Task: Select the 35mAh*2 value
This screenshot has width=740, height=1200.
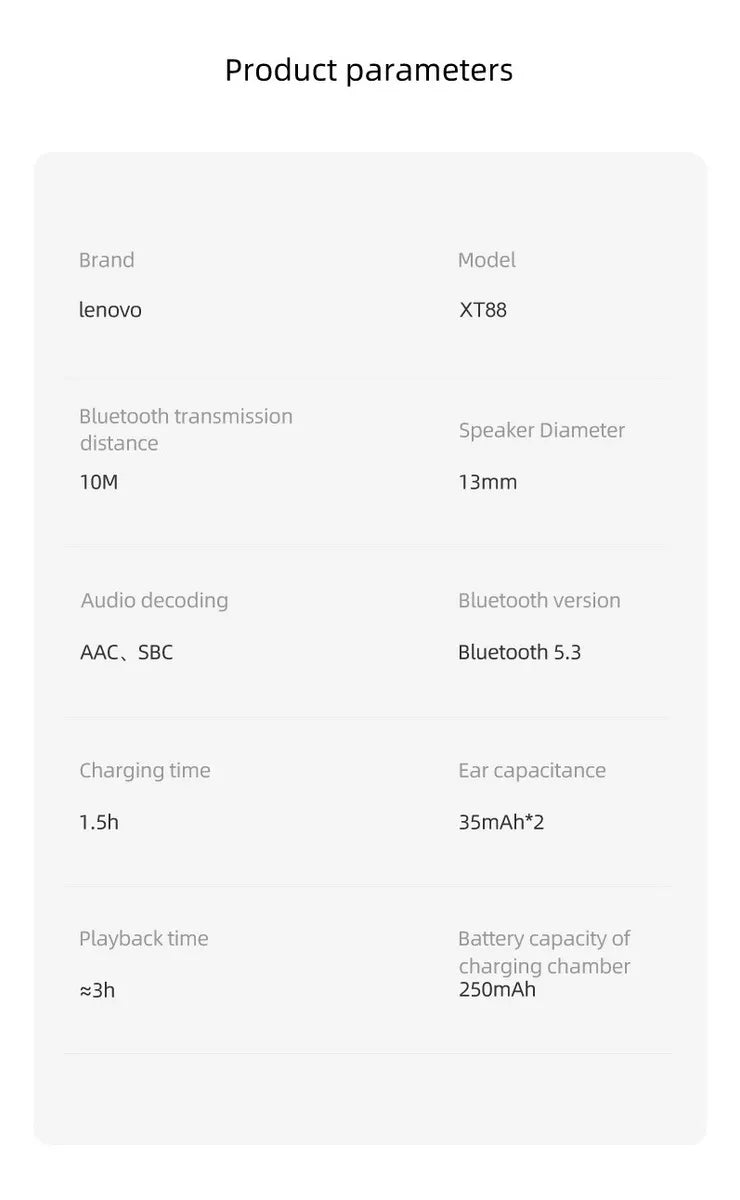Action: coord(501,822)
